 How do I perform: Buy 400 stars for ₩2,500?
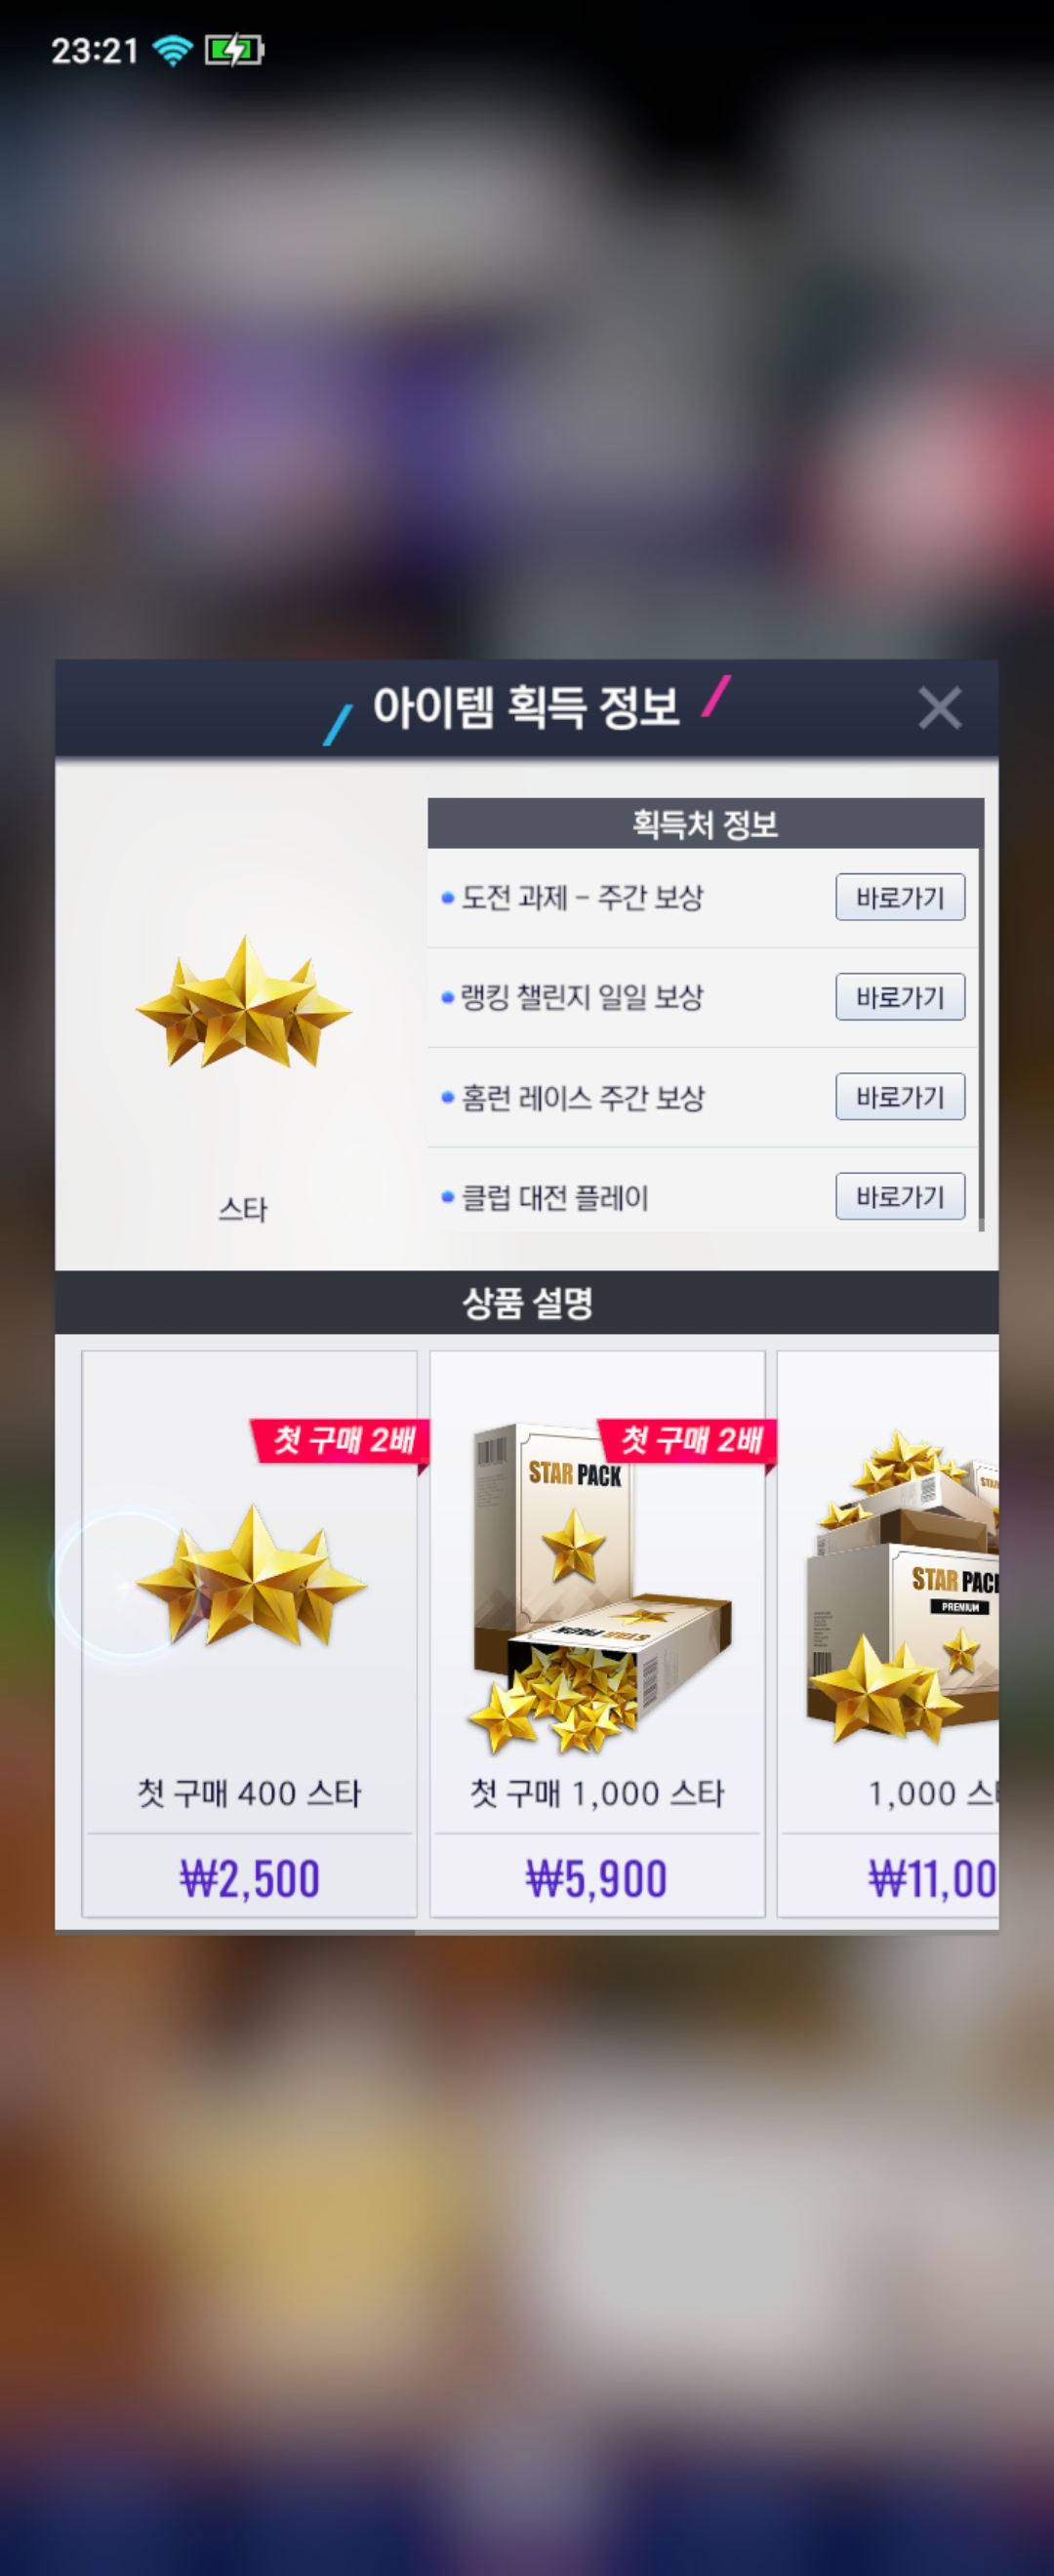(249, 1878)
